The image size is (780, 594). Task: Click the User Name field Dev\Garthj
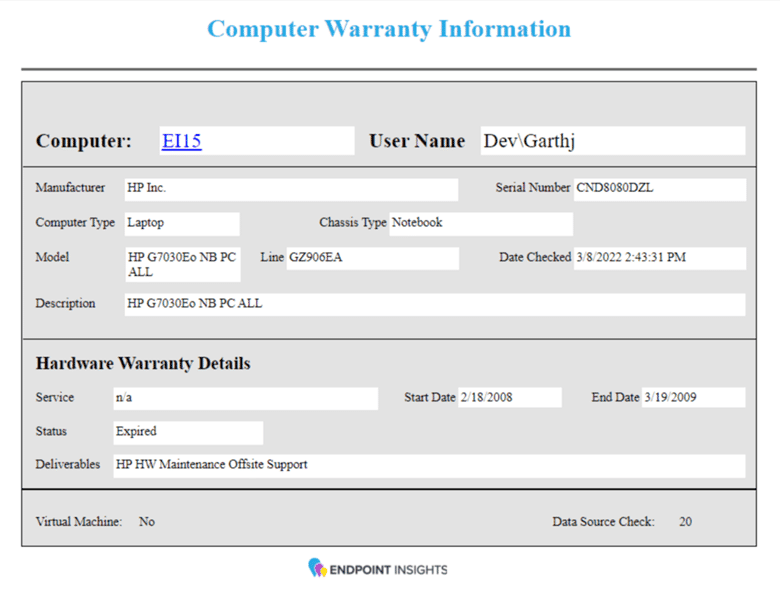coord(611,141)
